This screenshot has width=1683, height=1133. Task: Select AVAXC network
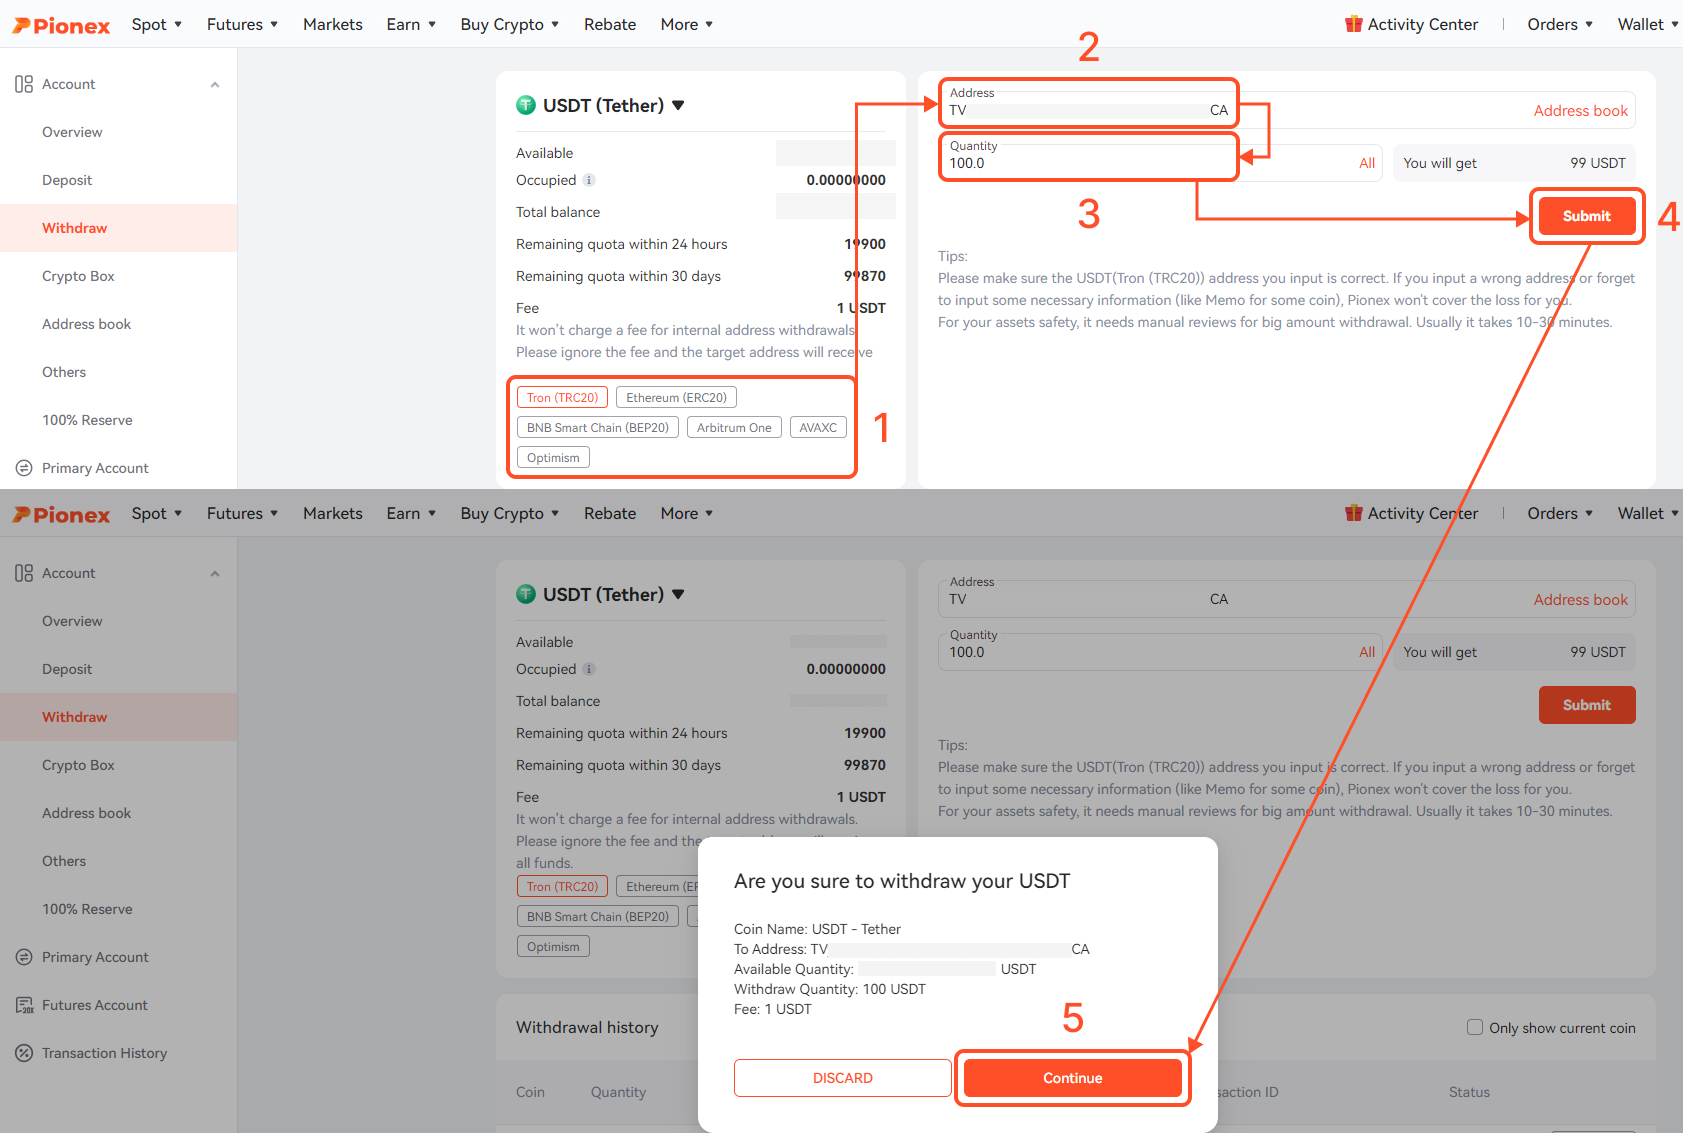(x=818, y=427)
